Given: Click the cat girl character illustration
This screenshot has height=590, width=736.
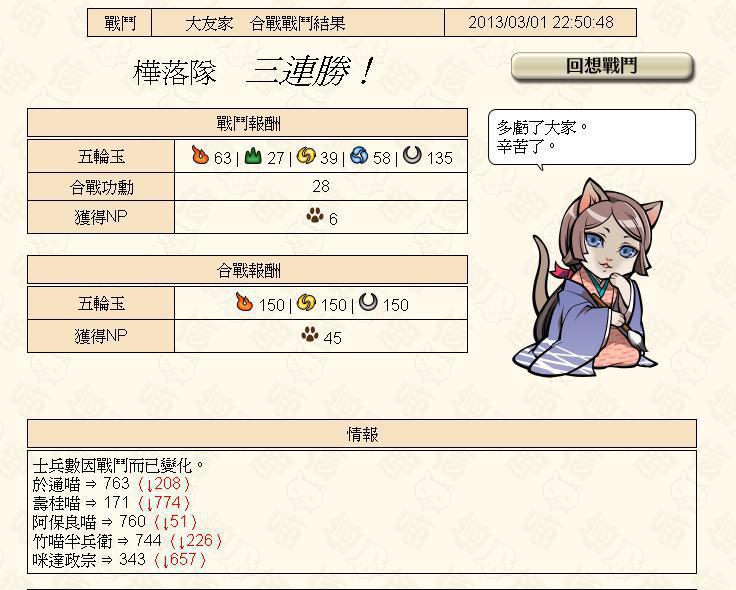Looking at the screenshot, I should pyautogui.click(x=587, y=277).
